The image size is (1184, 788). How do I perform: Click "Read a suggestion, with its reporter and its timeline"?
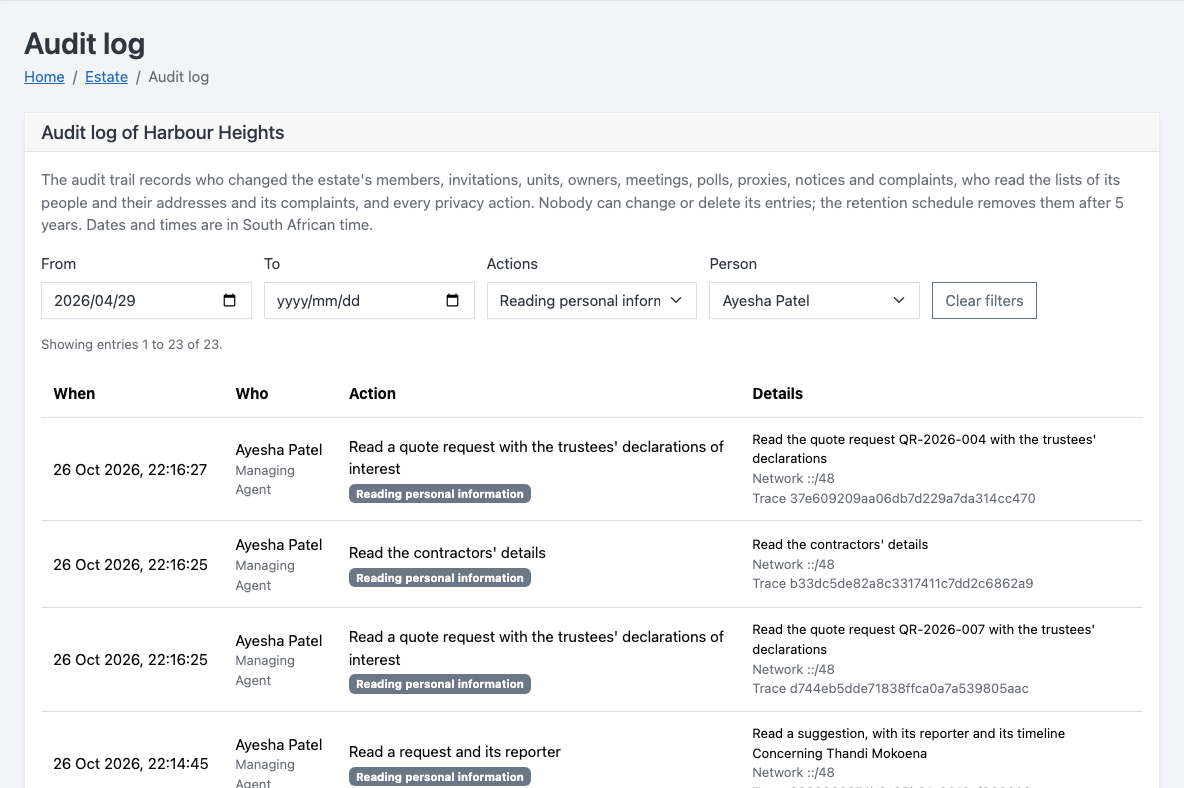point(908,734)
